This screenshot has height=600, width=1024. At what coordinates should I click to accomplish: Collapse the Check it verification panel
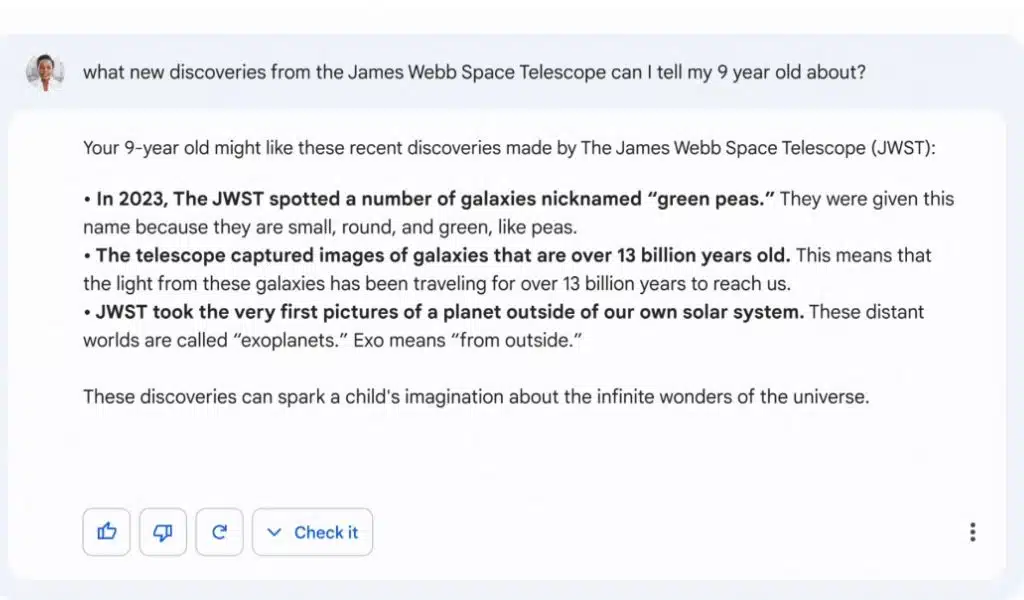[273, 532]
